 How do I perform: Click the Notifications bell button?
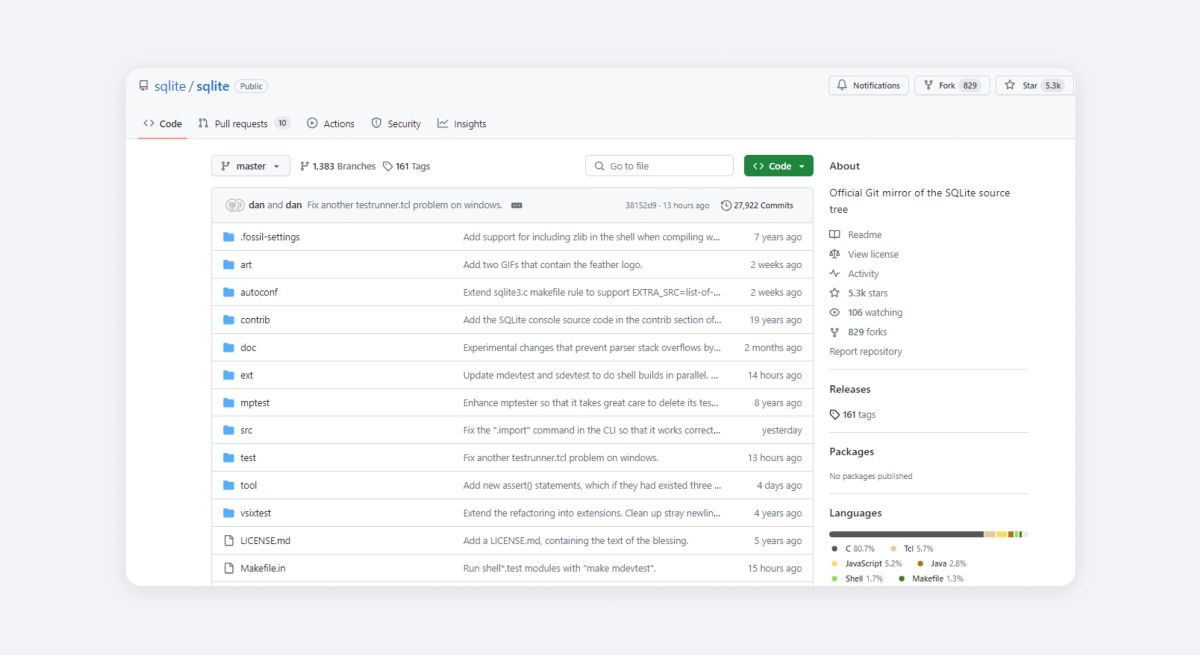pos(868,86)
